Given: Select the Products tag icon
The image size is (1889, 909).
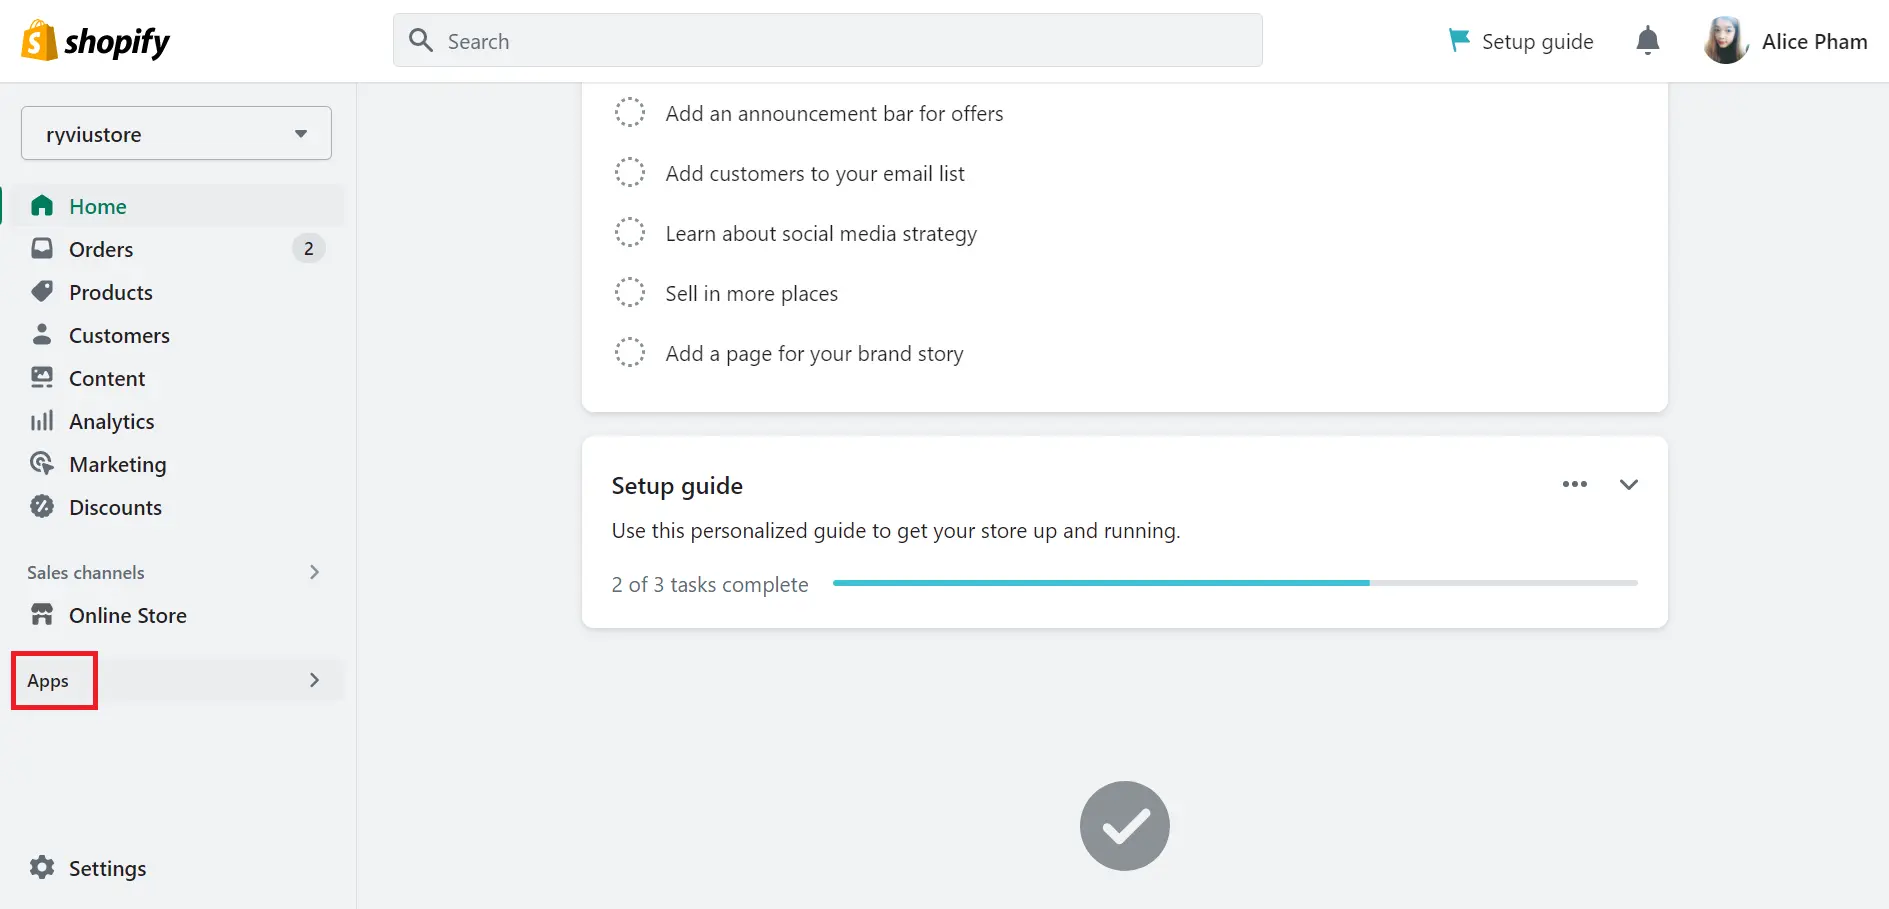Looking at the screenshot, I should click(42, 292).
